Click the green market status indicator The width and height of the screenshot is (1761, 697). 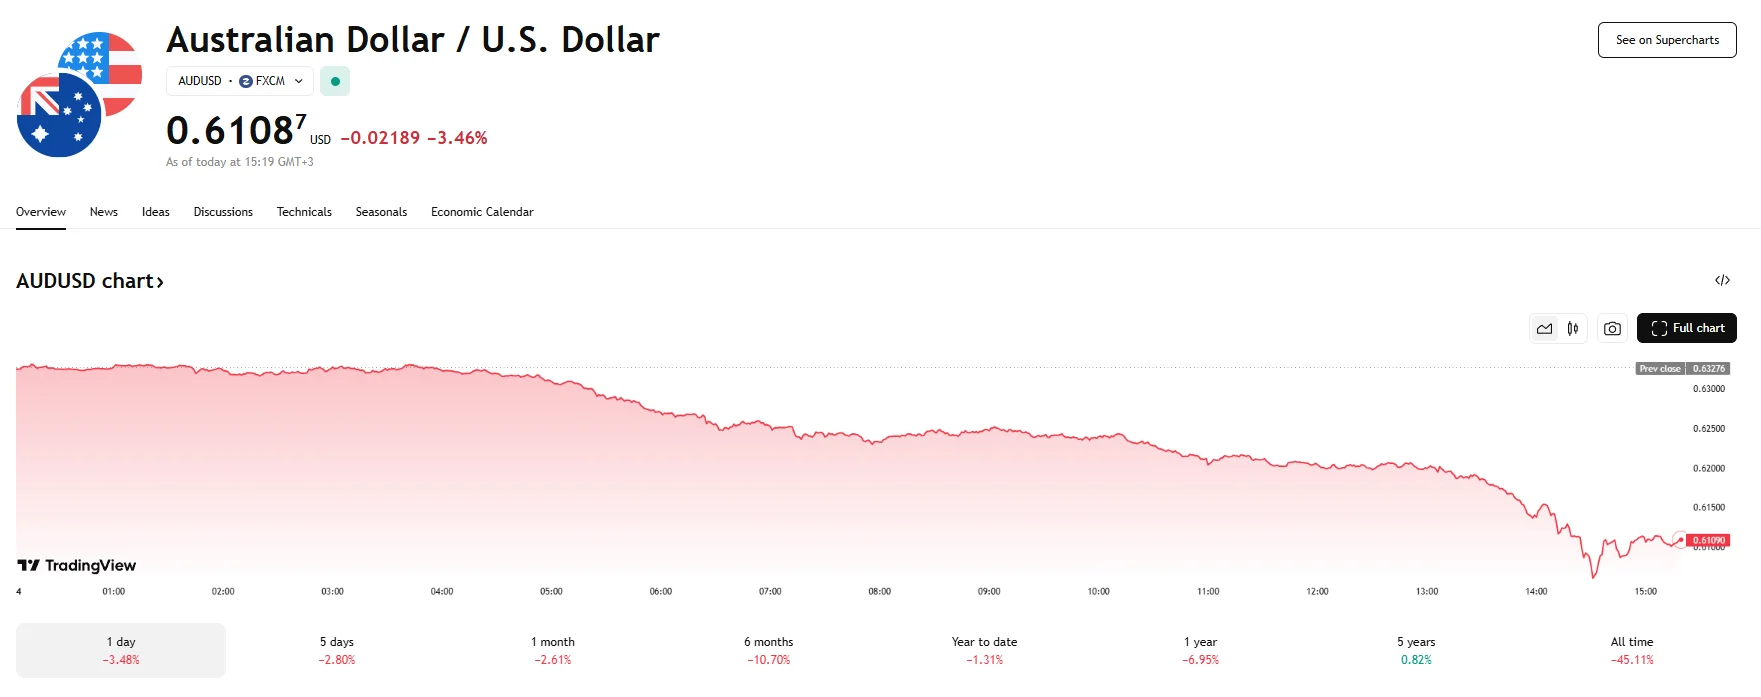[335, 81]
